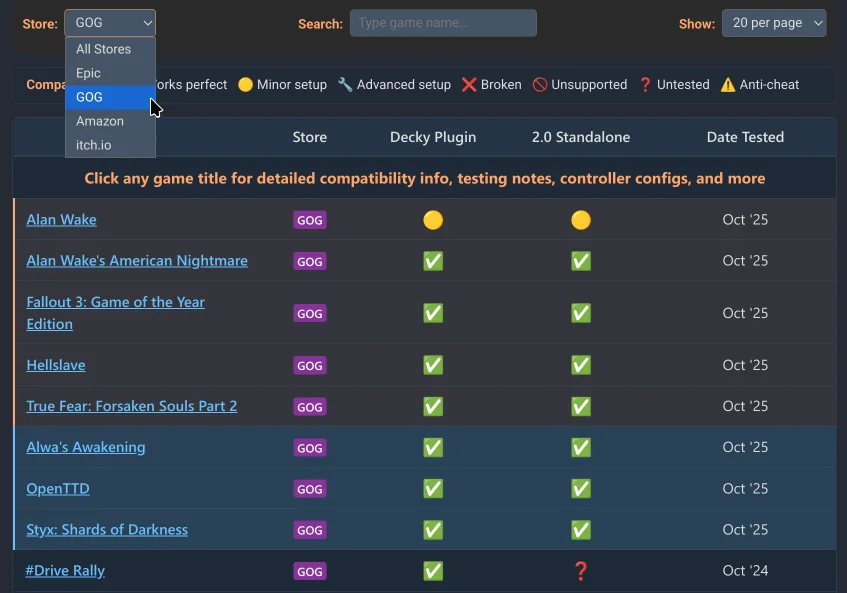Click the Unsupported legend icon

[x=539, y=85]
